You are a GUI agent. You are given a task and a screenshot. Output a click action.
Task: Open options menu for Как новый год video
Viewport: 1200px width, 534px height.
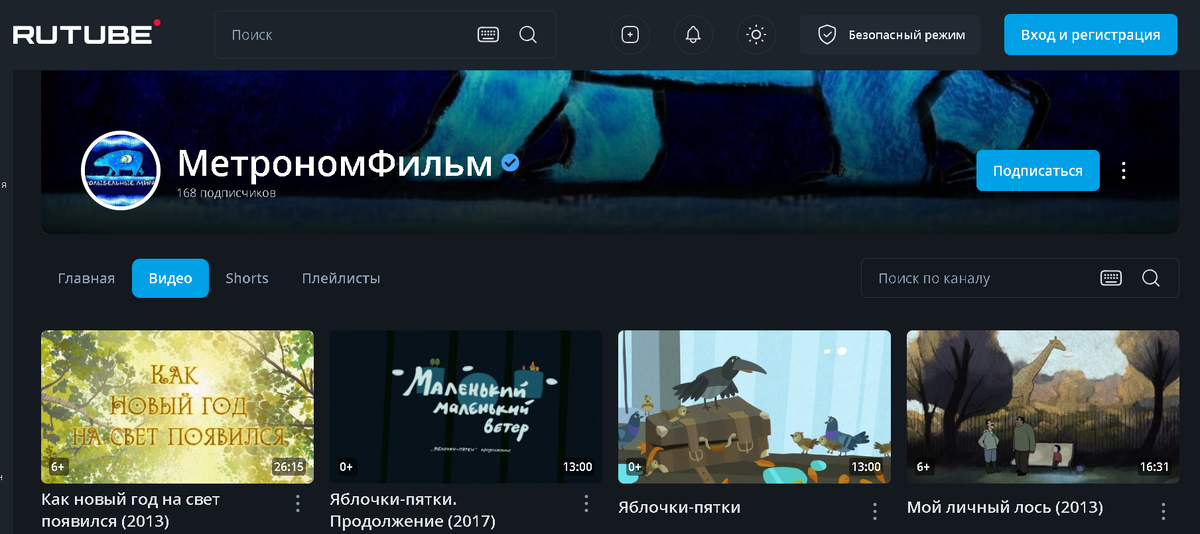tap(297, 504)
